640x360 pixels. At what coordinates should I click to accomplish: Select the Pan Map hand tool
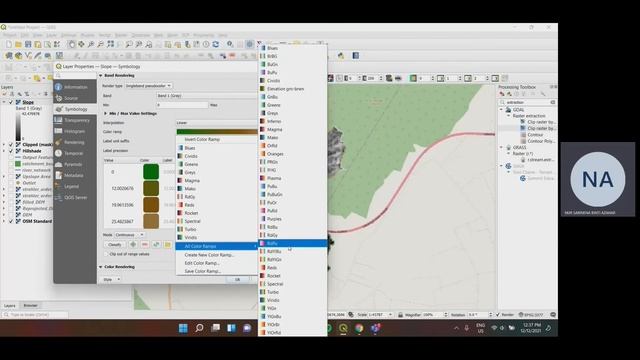(71, 44)
